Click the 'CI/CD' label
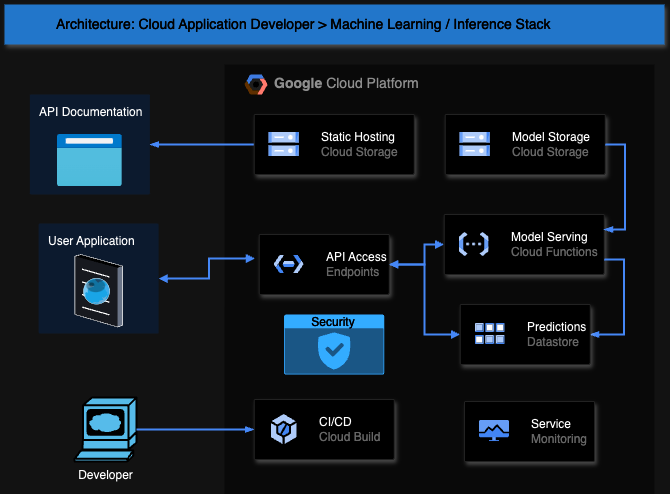The image size is (670, 494). pyautogui.click(x=335, y=422)
